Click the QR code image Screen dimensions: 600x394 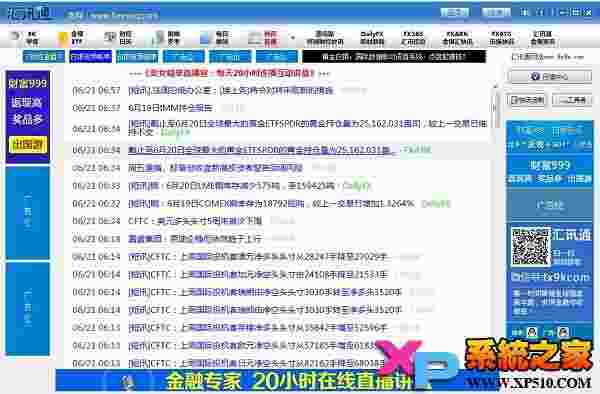(530, 246)
